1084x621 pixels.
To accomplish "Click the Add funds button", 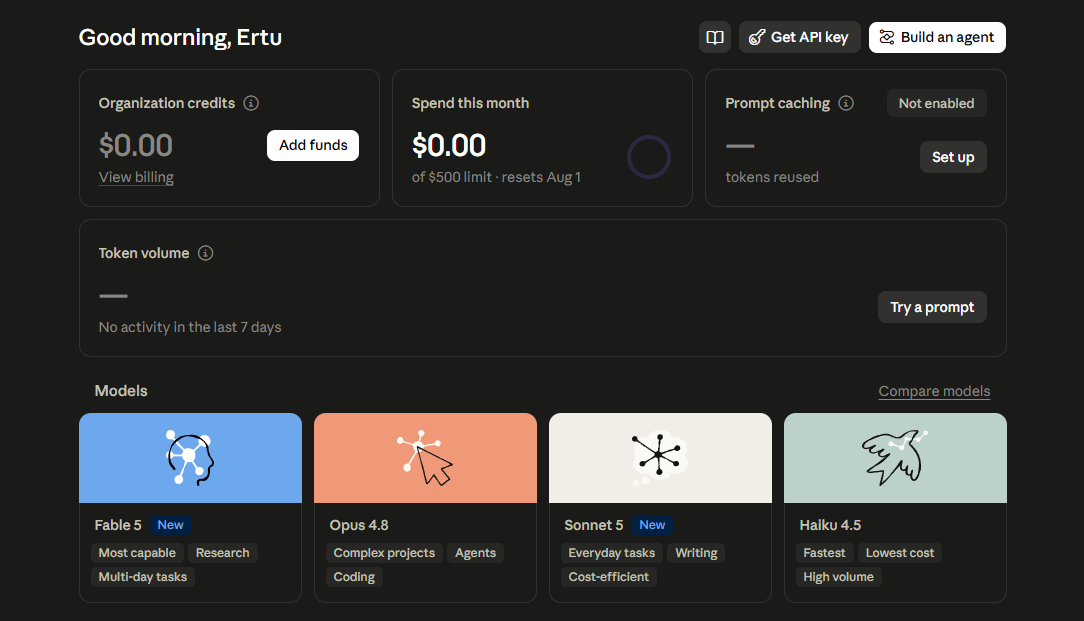I will point(312,145).
